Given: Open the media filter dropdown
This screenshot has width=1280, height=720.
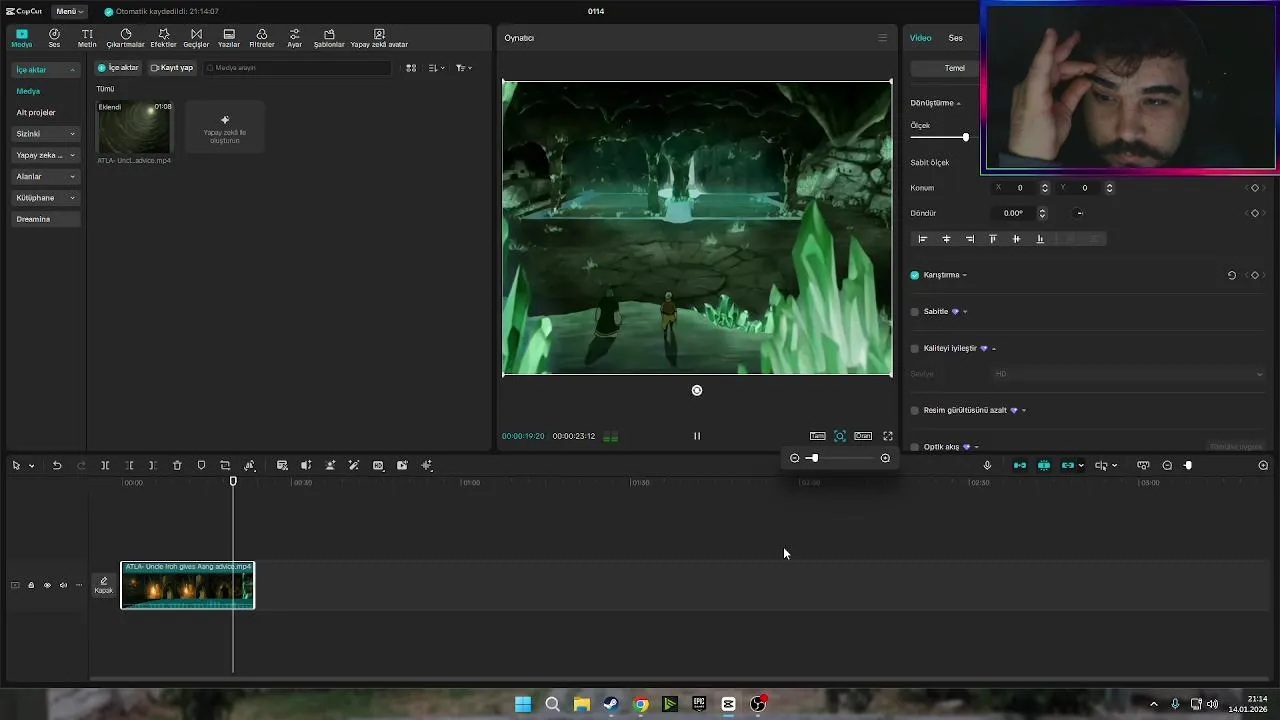Looking at the screenshot, I should [x=464, y=68].
